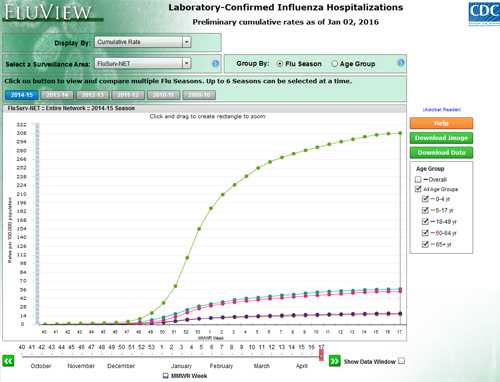
Task: Select the 2011-12 season tab
Action: 128,95
